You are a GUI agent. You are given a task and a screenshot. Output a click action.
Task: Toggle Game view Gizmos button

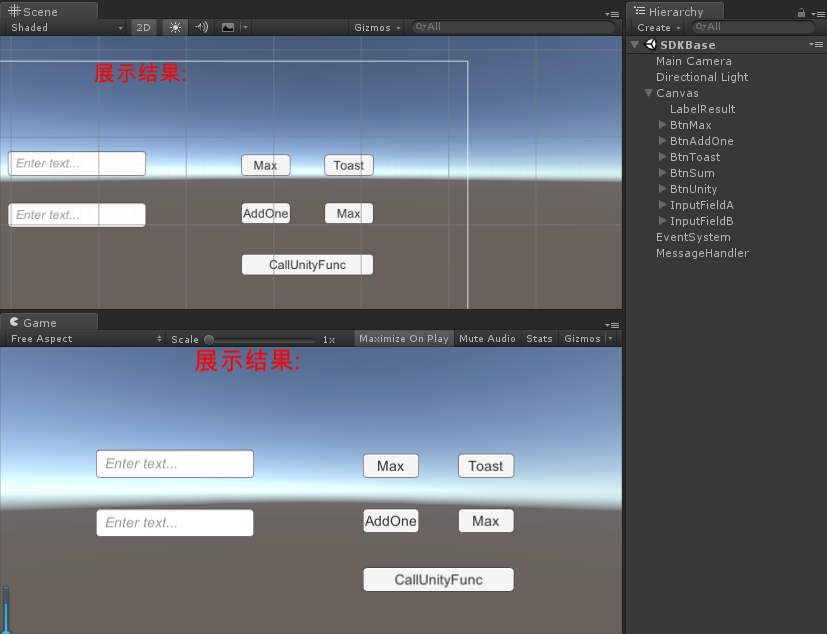coord(582,339)
